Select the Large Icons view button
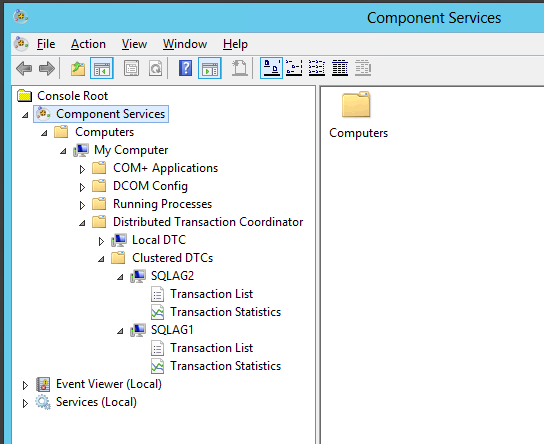The height and width of the screenshot is (444, 544). [271, 68]
